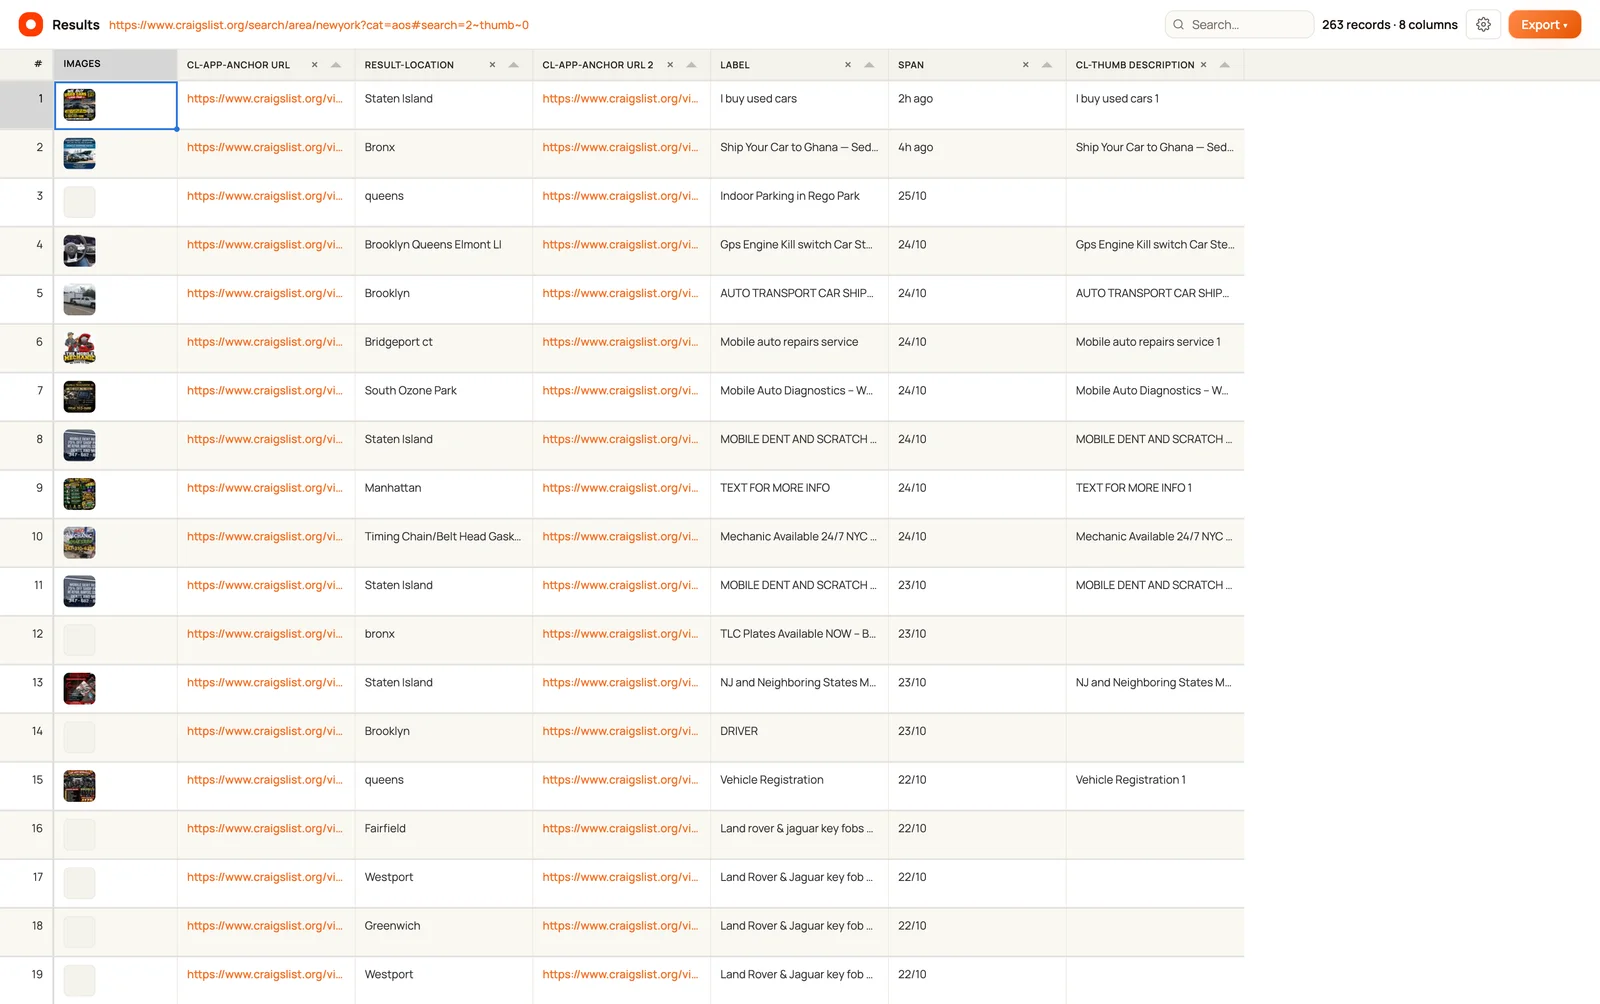Screen dimensions: 1600x1004
Task: Select the 'DRIVER' label cell
Action: (799, 737)
